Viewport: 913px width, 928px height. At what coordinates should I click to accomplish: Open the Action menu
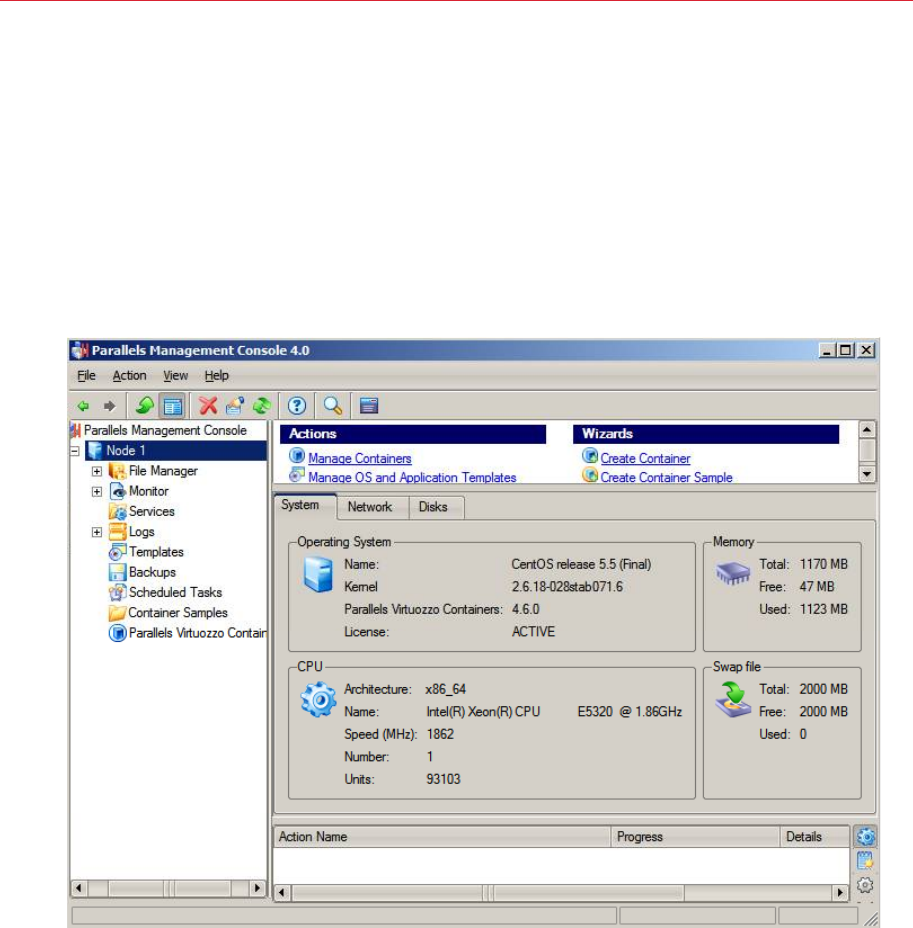point(130,375)
